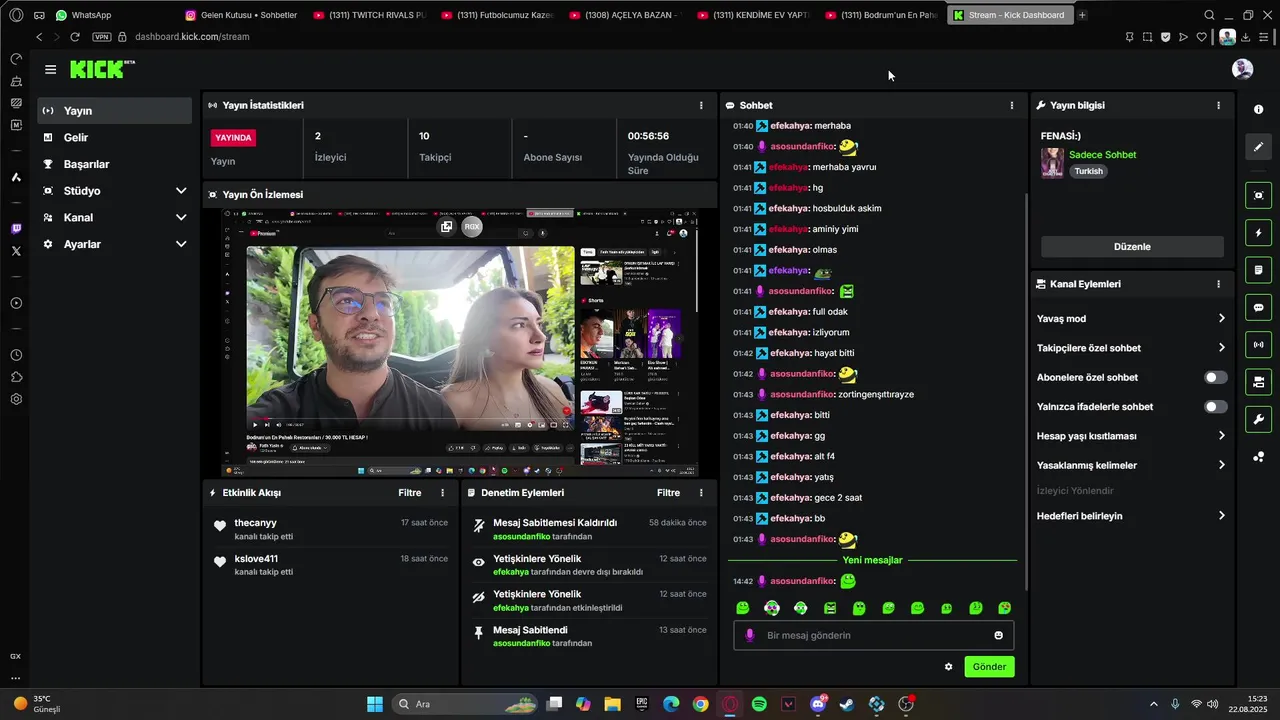The height and width of the screenshot is (720, 1280).
Task: Click the purple microphone icon in message box
Action: point(750,636)
